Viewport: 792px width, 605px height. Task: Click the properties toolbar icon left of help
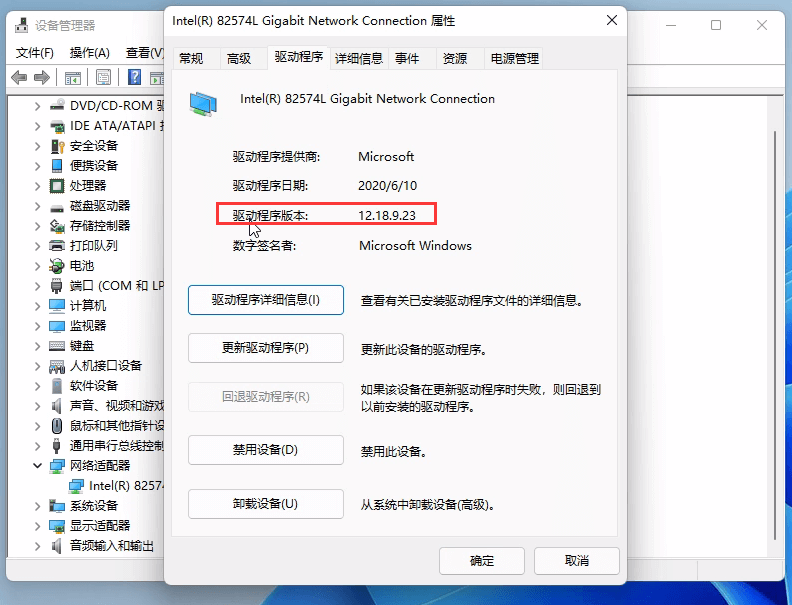click(104, 78)
